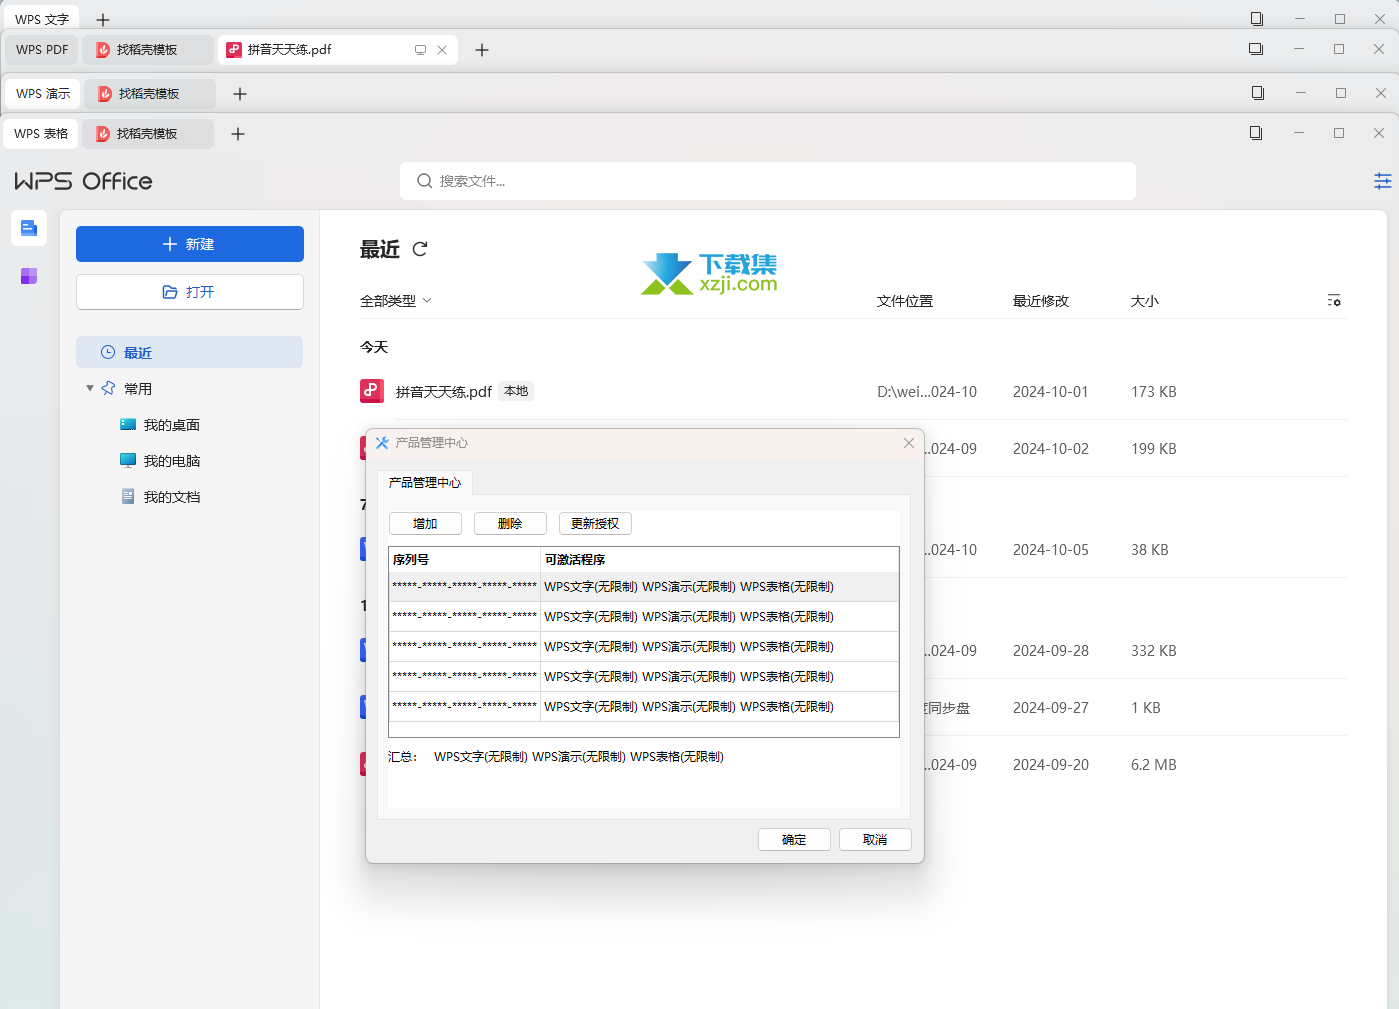Click 大小 column header

[1145, 301]
